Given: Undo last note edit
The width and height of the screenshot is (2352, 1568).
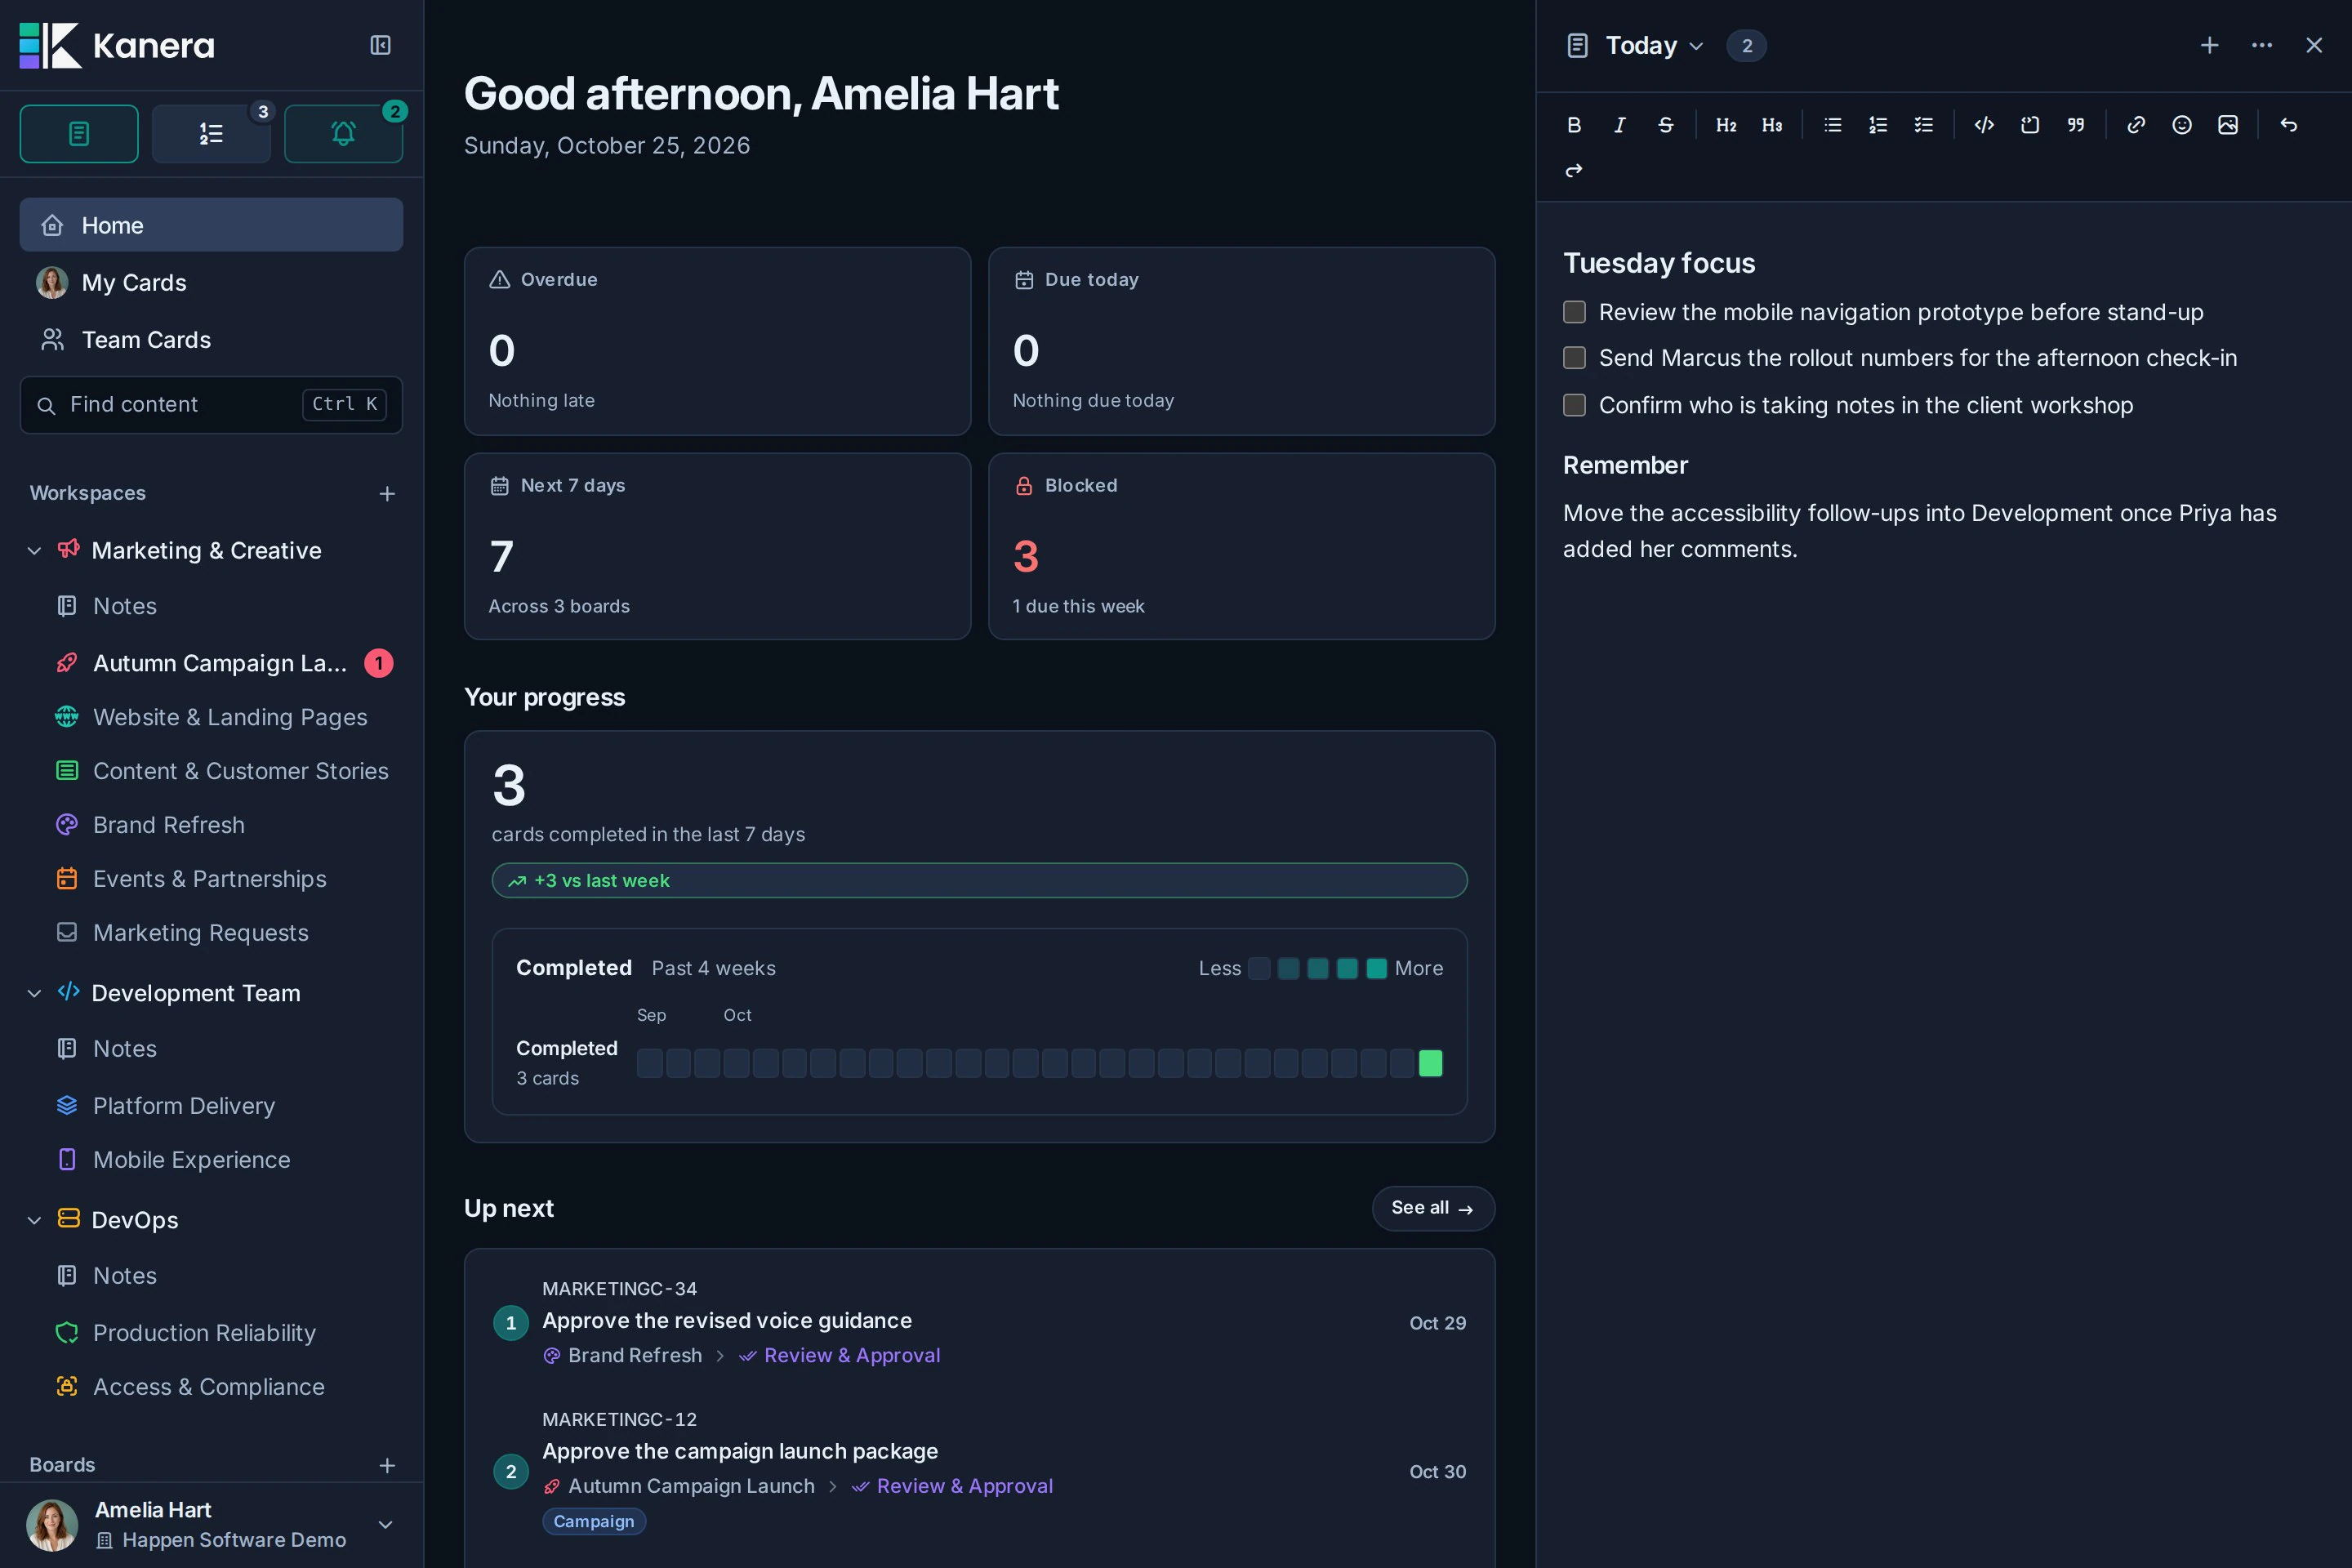Looking at the screenshot, I should pyautogui.click(x=2289, y=125).
